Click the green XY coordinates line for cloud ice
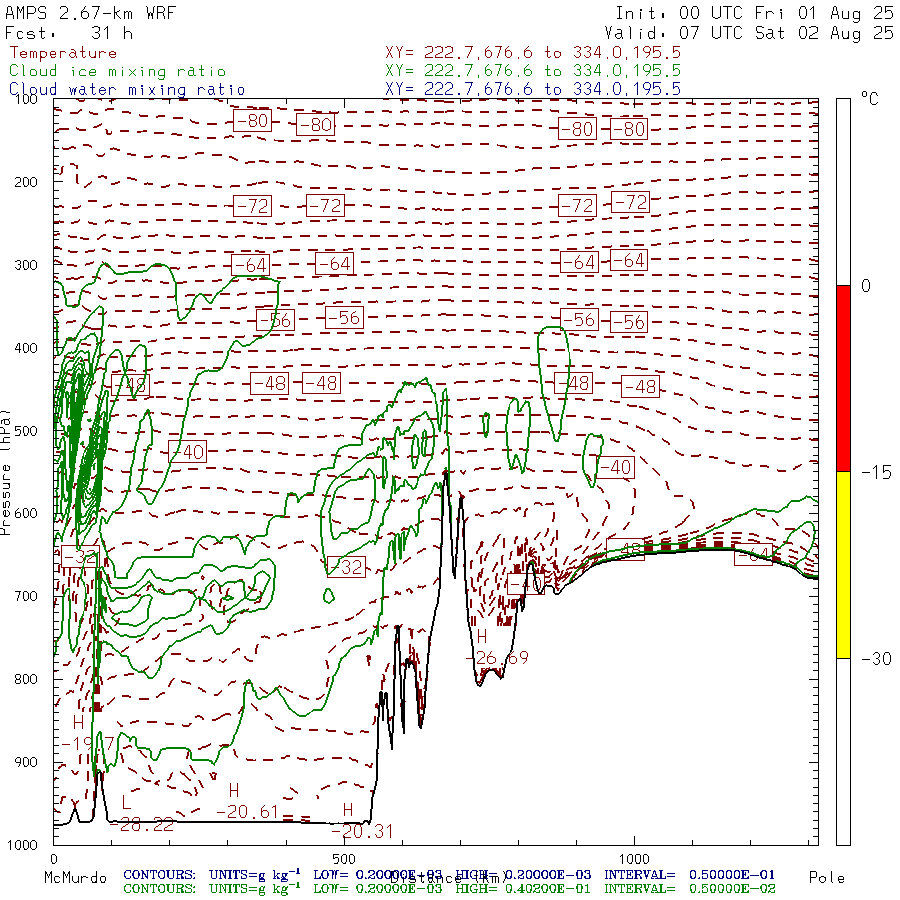Image resolution: width=900 pixels, height=900 pixels. pos(533,71)
